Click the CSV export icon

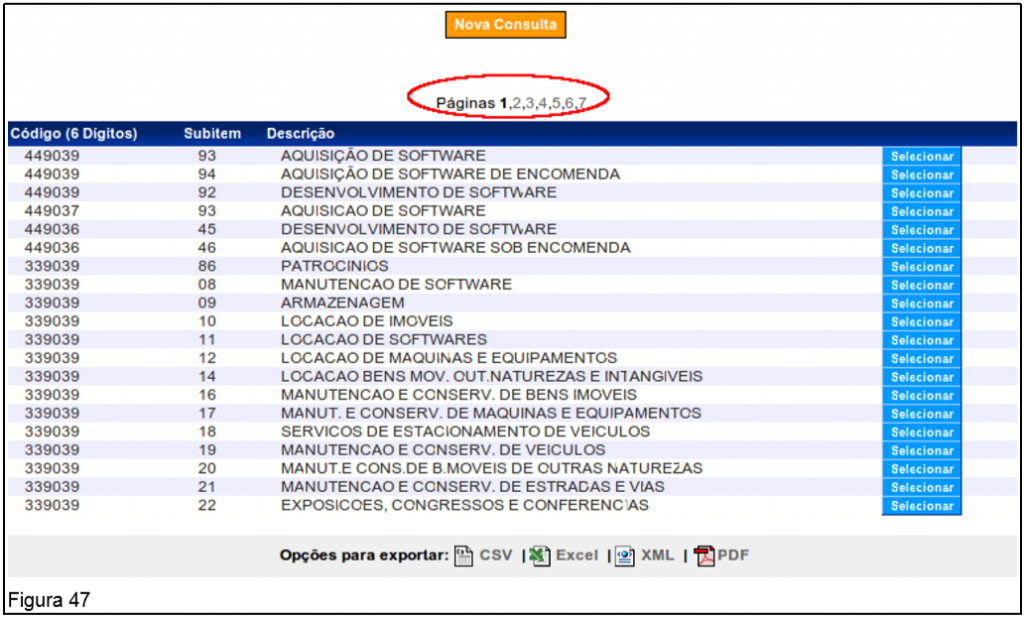464,556
